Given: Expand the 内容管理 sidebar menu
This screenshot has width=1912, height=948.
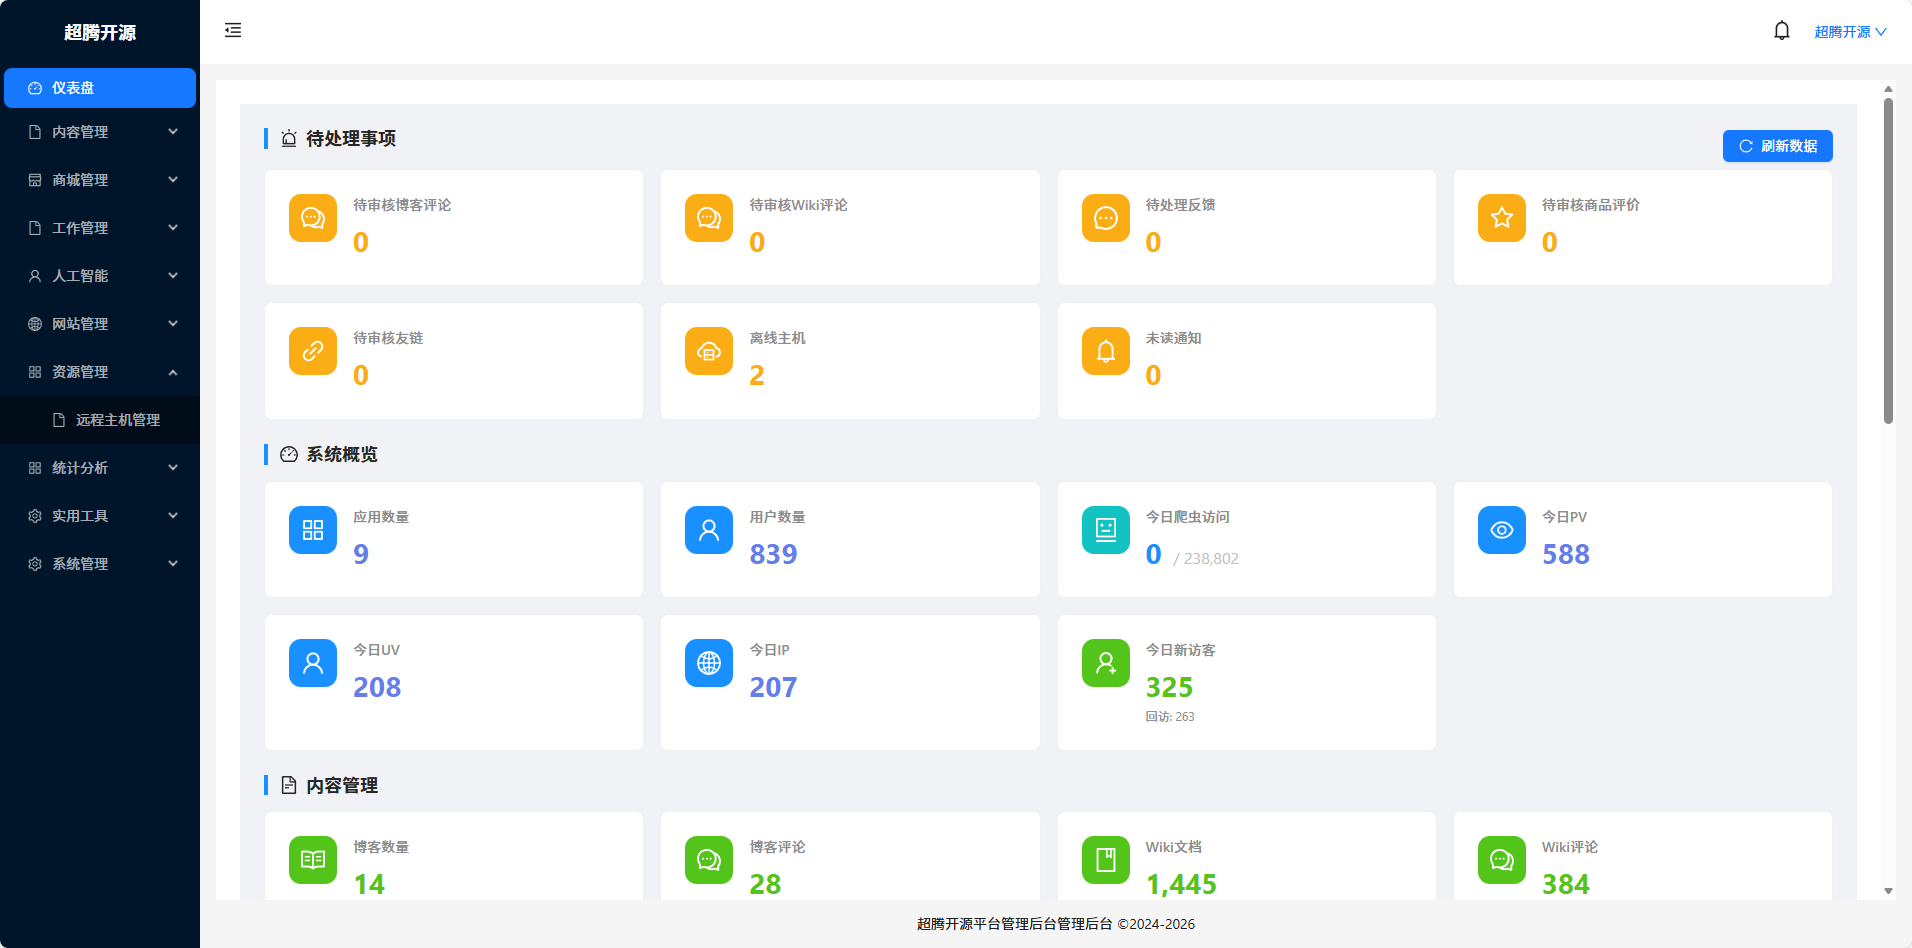Looking at the screenshot, I should tap(100, 132).
